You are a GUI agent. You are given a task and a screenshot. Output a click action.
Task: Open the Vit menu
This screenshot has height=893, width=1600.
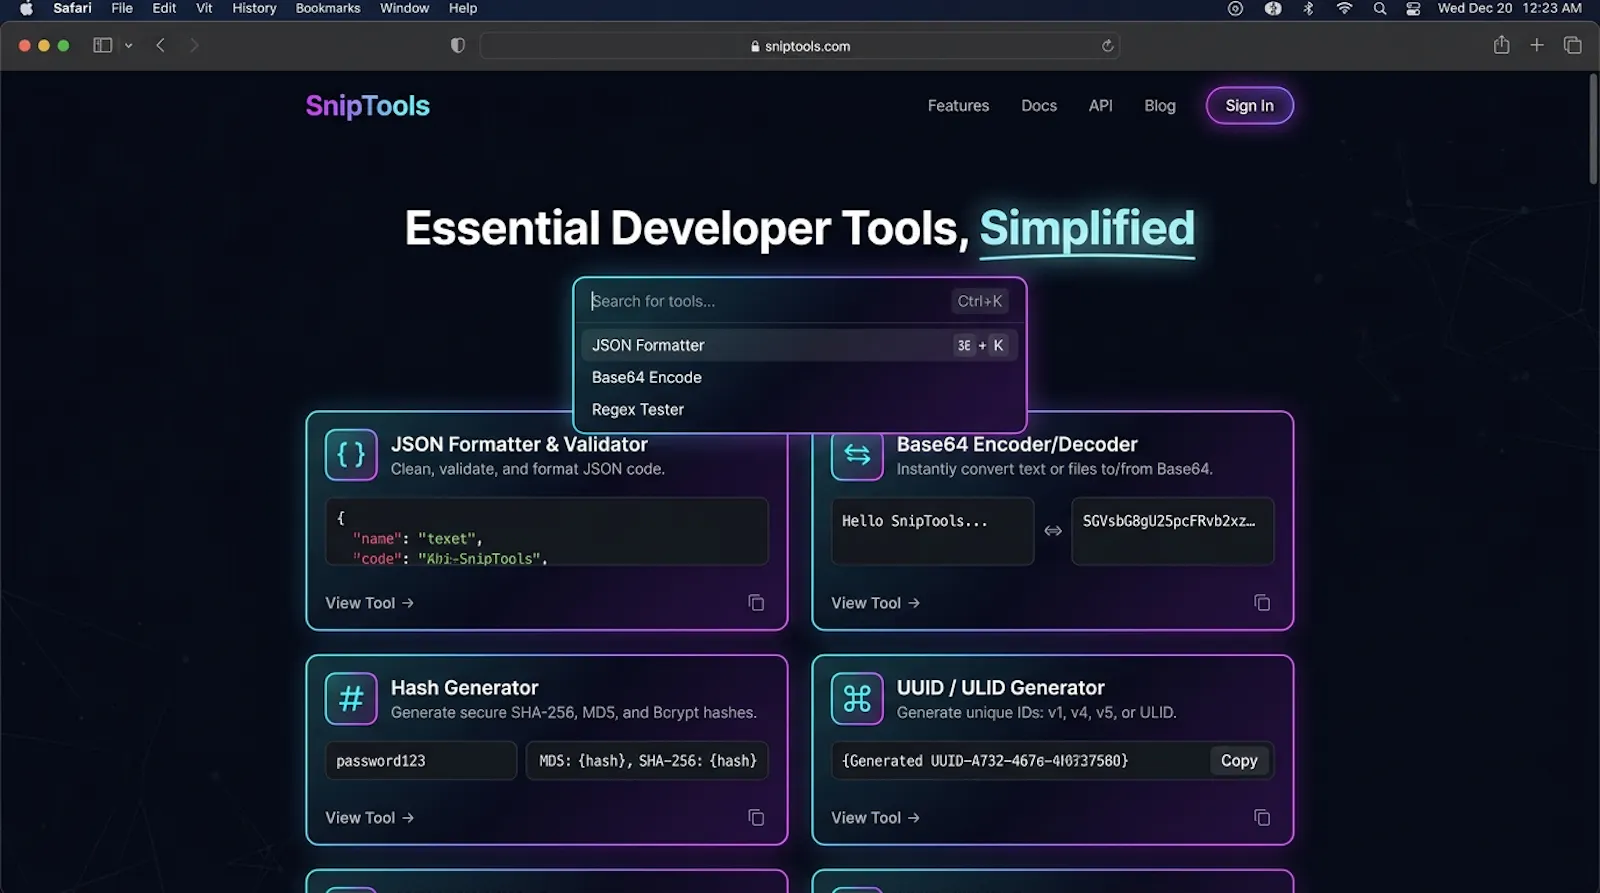tap(204, 8)
